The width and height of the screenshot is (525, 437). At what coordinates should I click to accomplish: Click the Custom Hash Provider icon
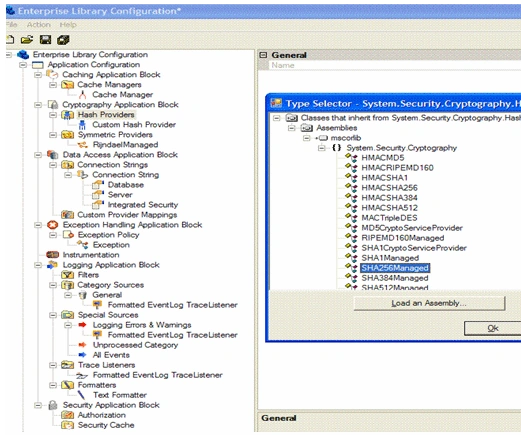(x=82, y=125)
